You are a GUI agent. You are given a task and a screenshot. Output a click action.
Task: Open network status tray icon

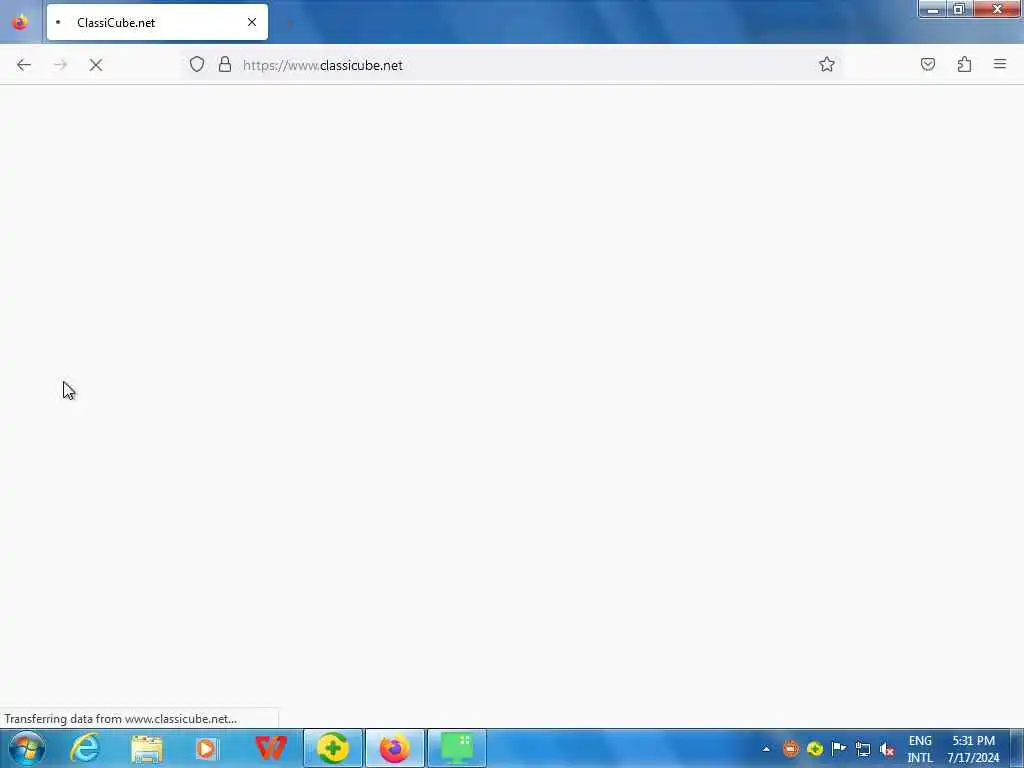click(863, 749)
